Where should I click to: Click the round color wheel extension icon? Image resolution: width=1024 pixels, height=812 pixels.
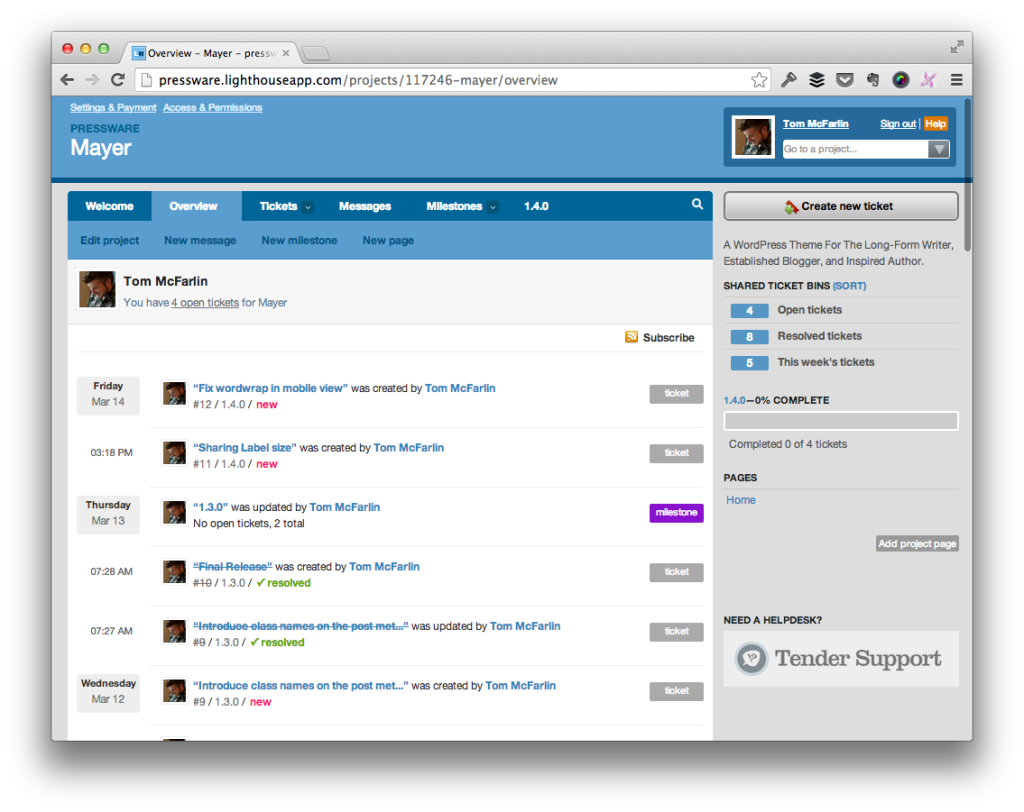tap(901, 80)
